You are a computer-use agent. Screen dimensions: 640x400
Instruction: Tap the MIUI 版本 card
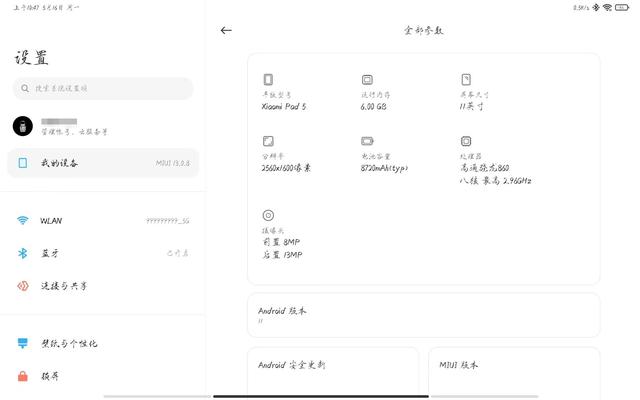514,371
